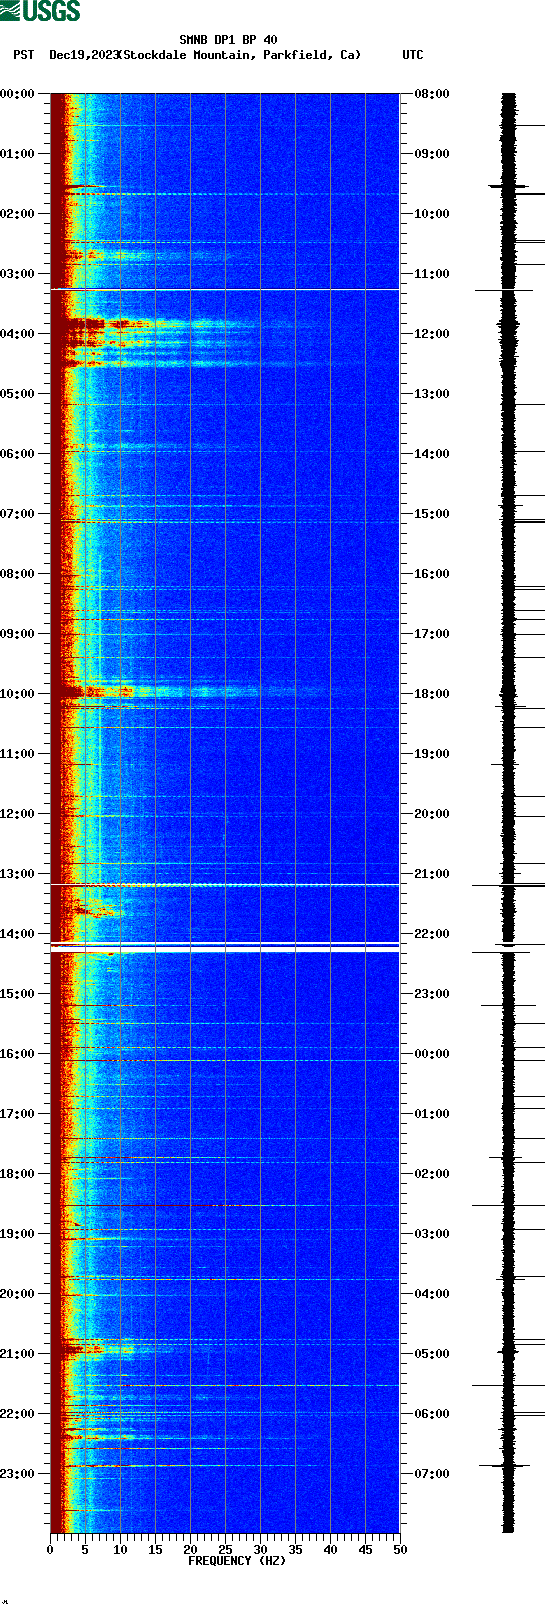Viewport: 552px width, 1613px height.
Task: Click the UTC '05:00' time label
Action: [432, 1354]
